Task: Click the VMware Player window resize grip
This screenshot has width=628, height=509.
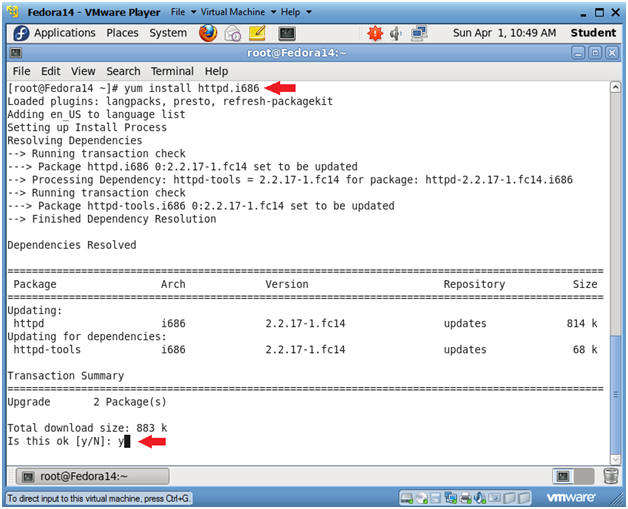Action: coord(617,499)
